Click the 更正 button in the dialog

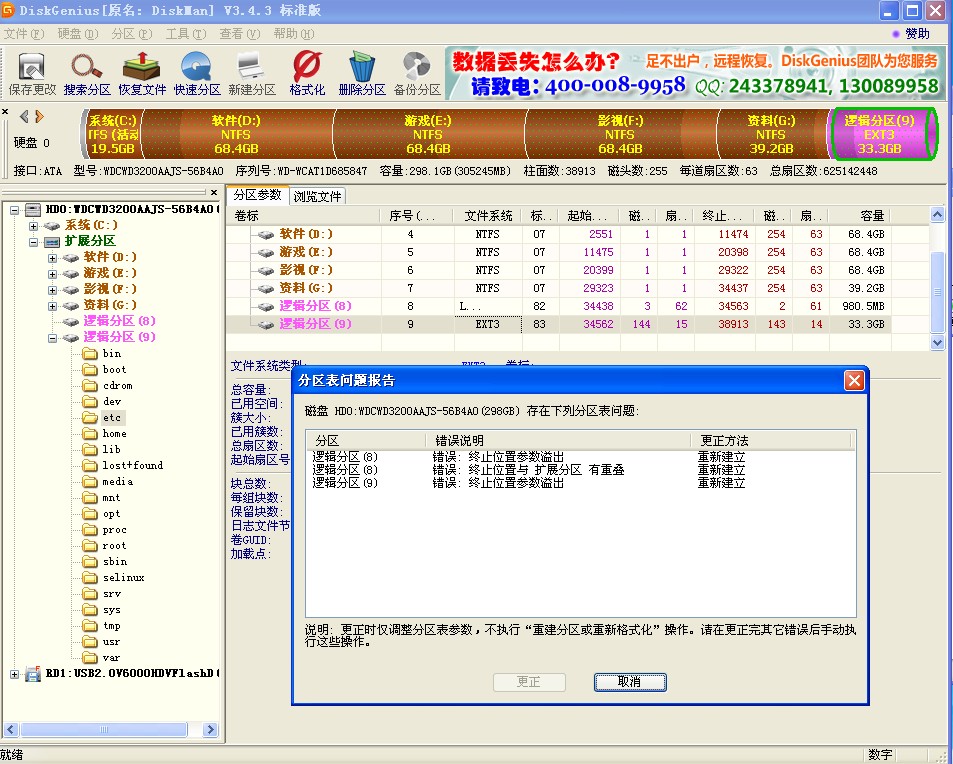pos(529,682)
